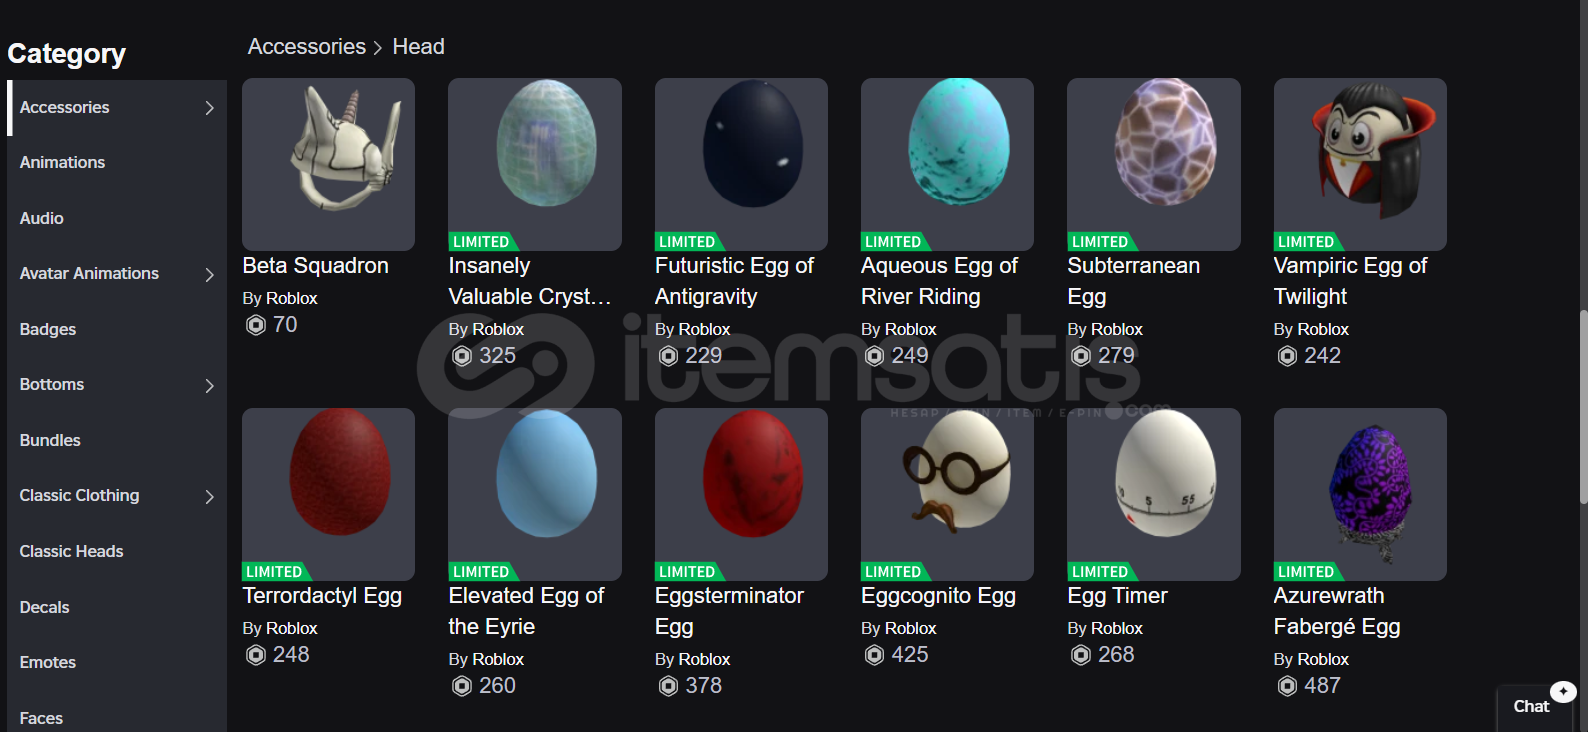Open the Chat panel button
This screenshot has width=1588, height=732.
(x=1531, y=706)
